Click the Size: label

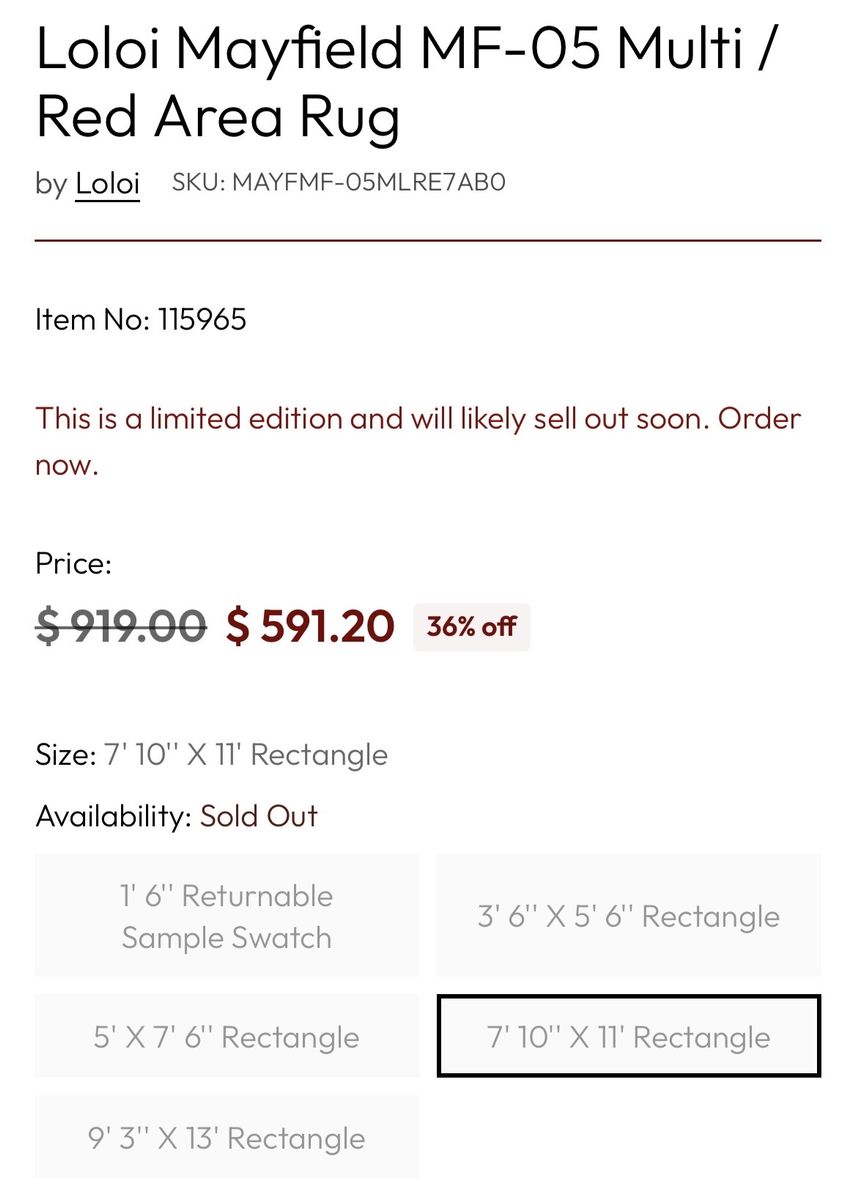[65, 755]
